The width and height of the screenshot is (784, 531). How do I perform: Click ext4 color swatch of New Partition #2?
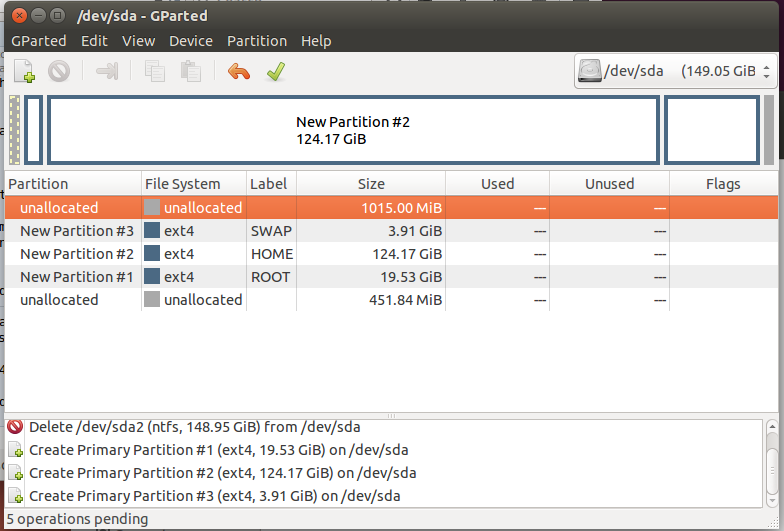tap(152, 254)
